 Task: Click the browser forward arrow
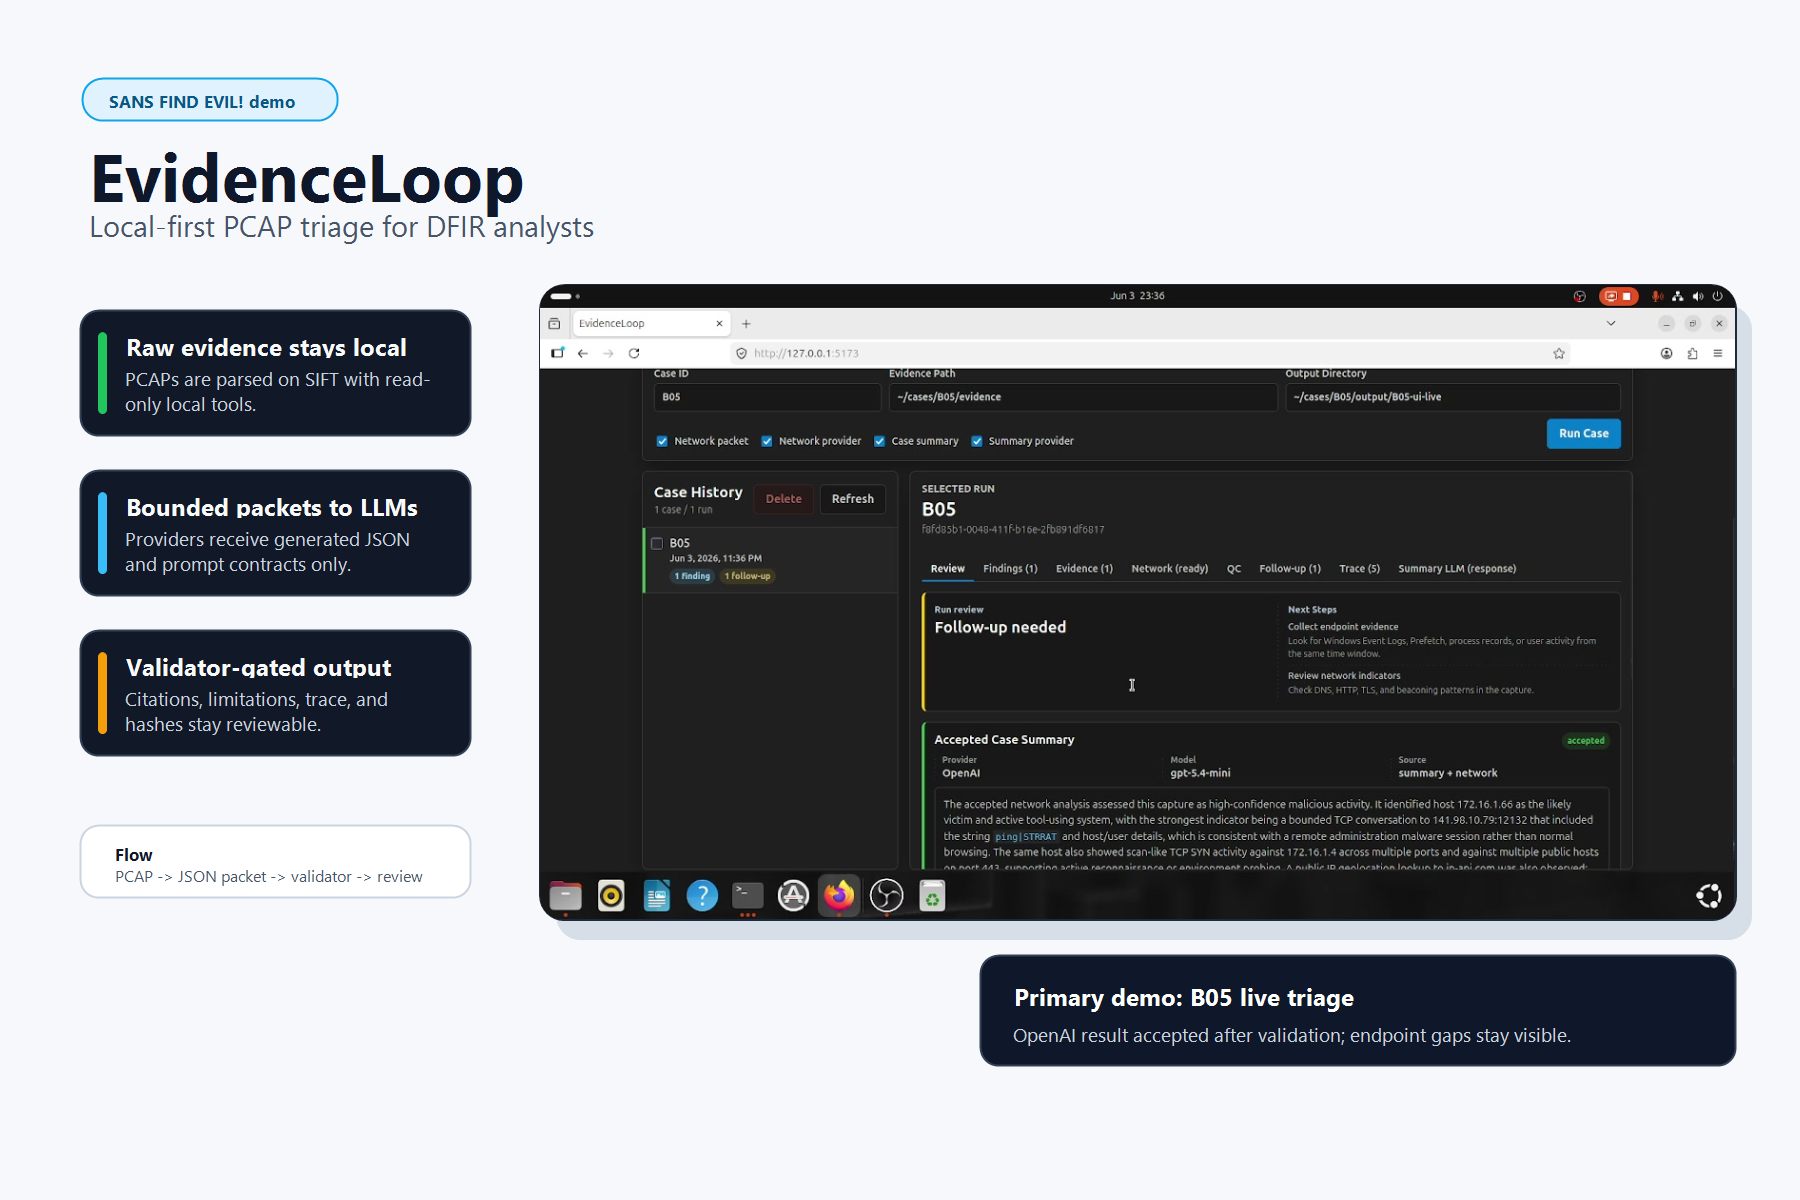click(608, 353)
